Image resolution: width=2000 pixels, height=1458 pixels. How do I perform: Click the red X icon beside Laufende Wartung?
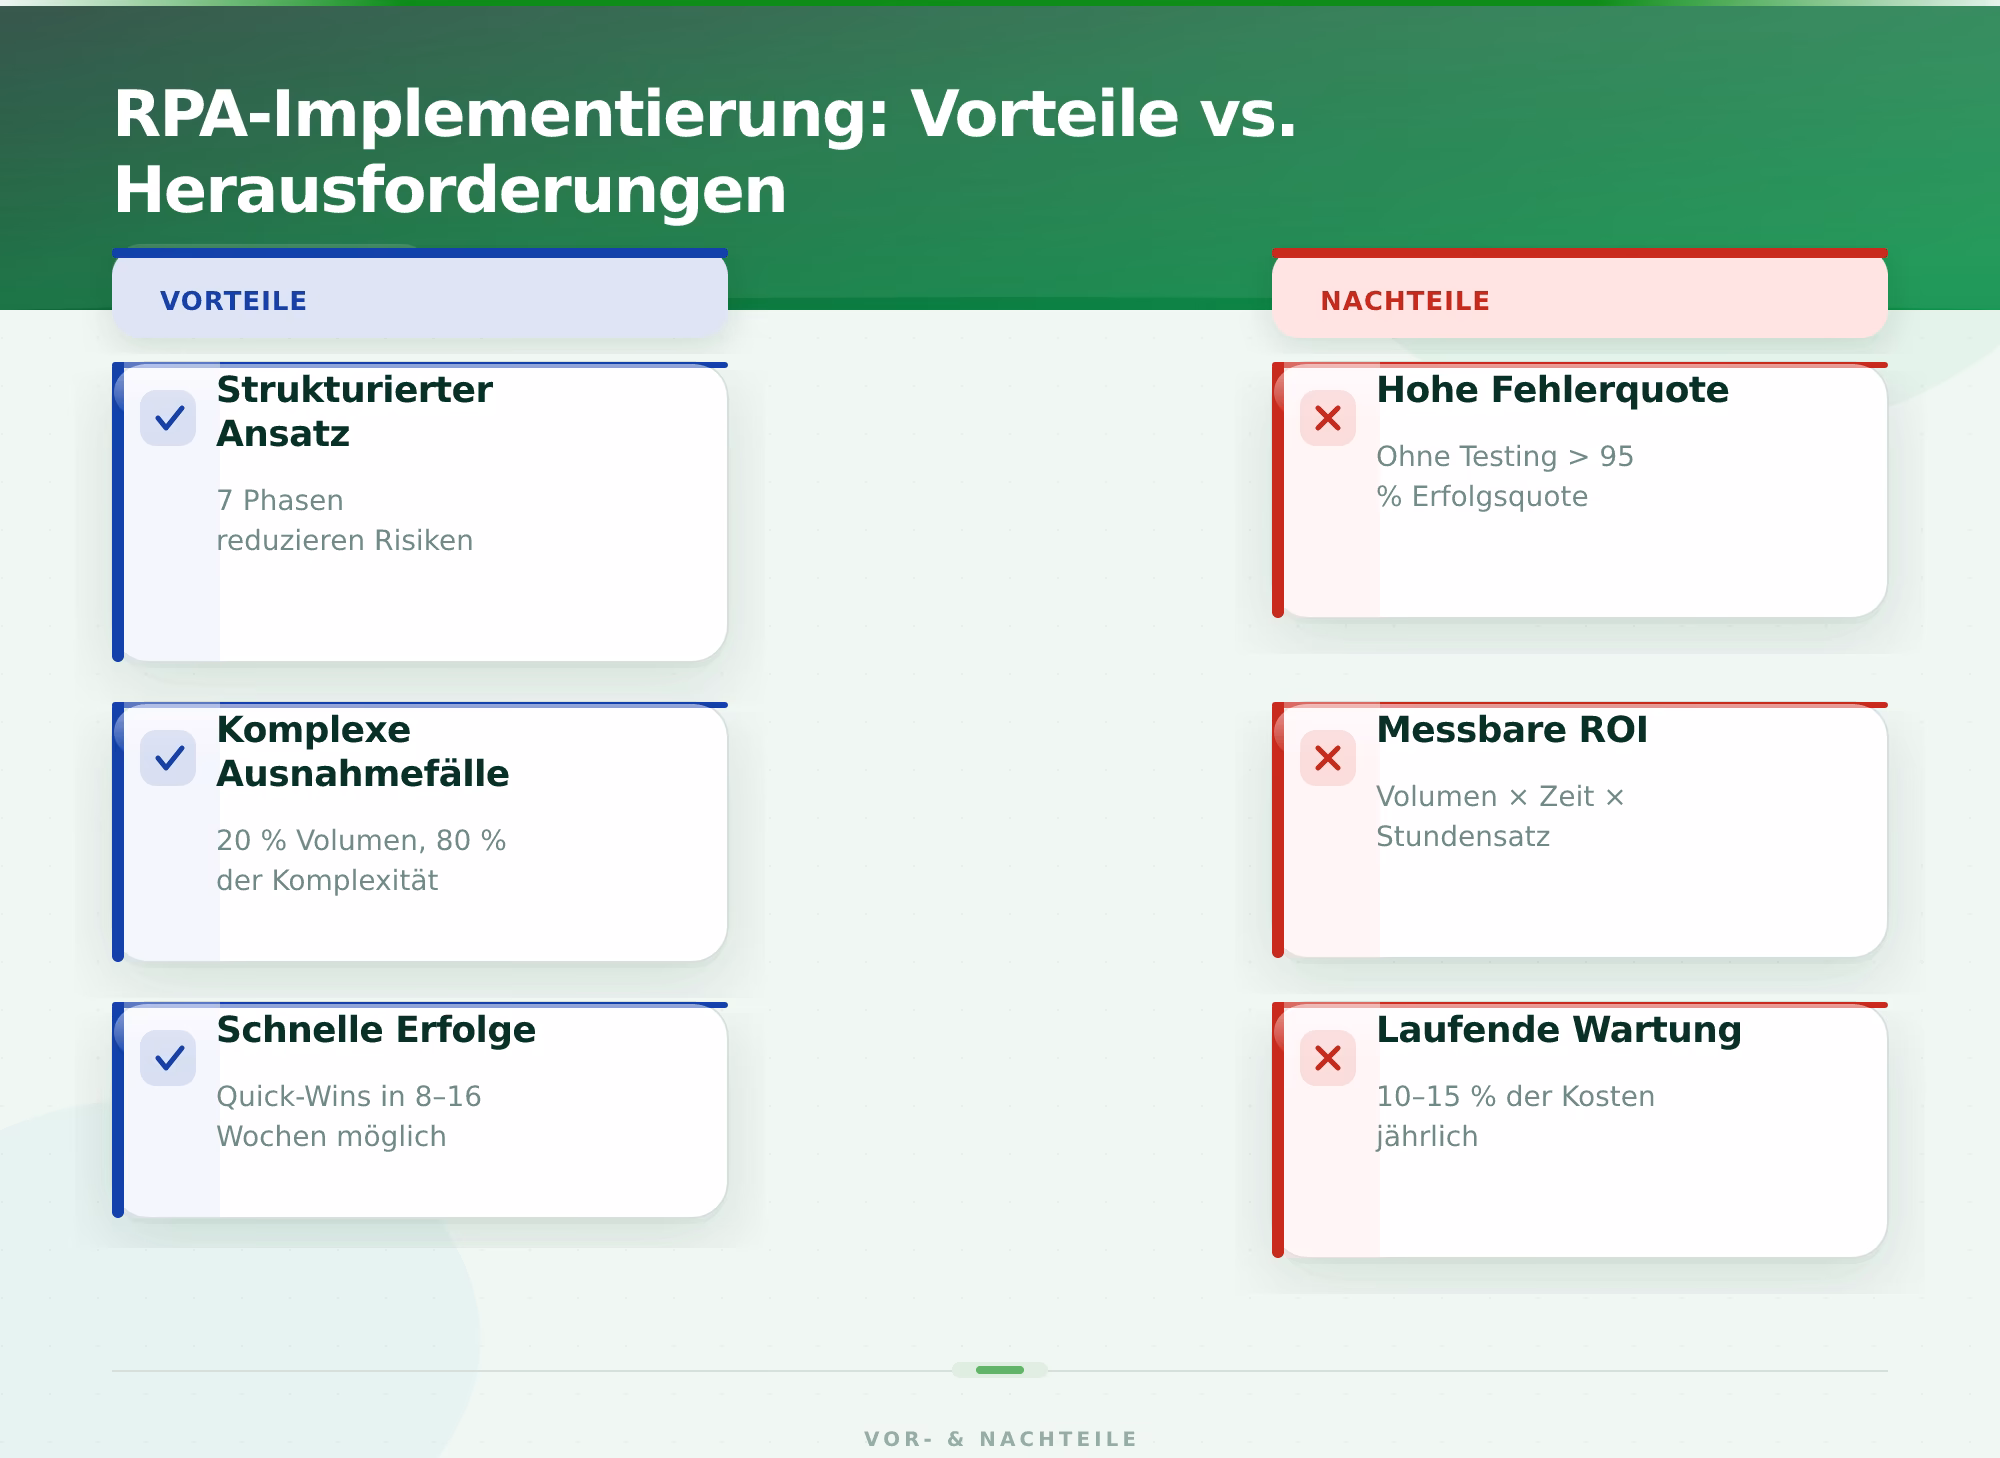(x=1328, y=1058)
